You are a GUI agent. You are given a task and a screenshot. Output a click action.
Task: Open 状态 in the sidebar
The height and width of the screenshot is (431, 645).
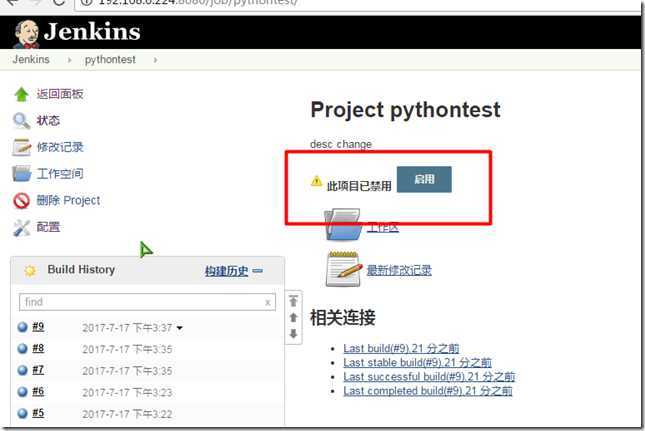tap(48, 120)
